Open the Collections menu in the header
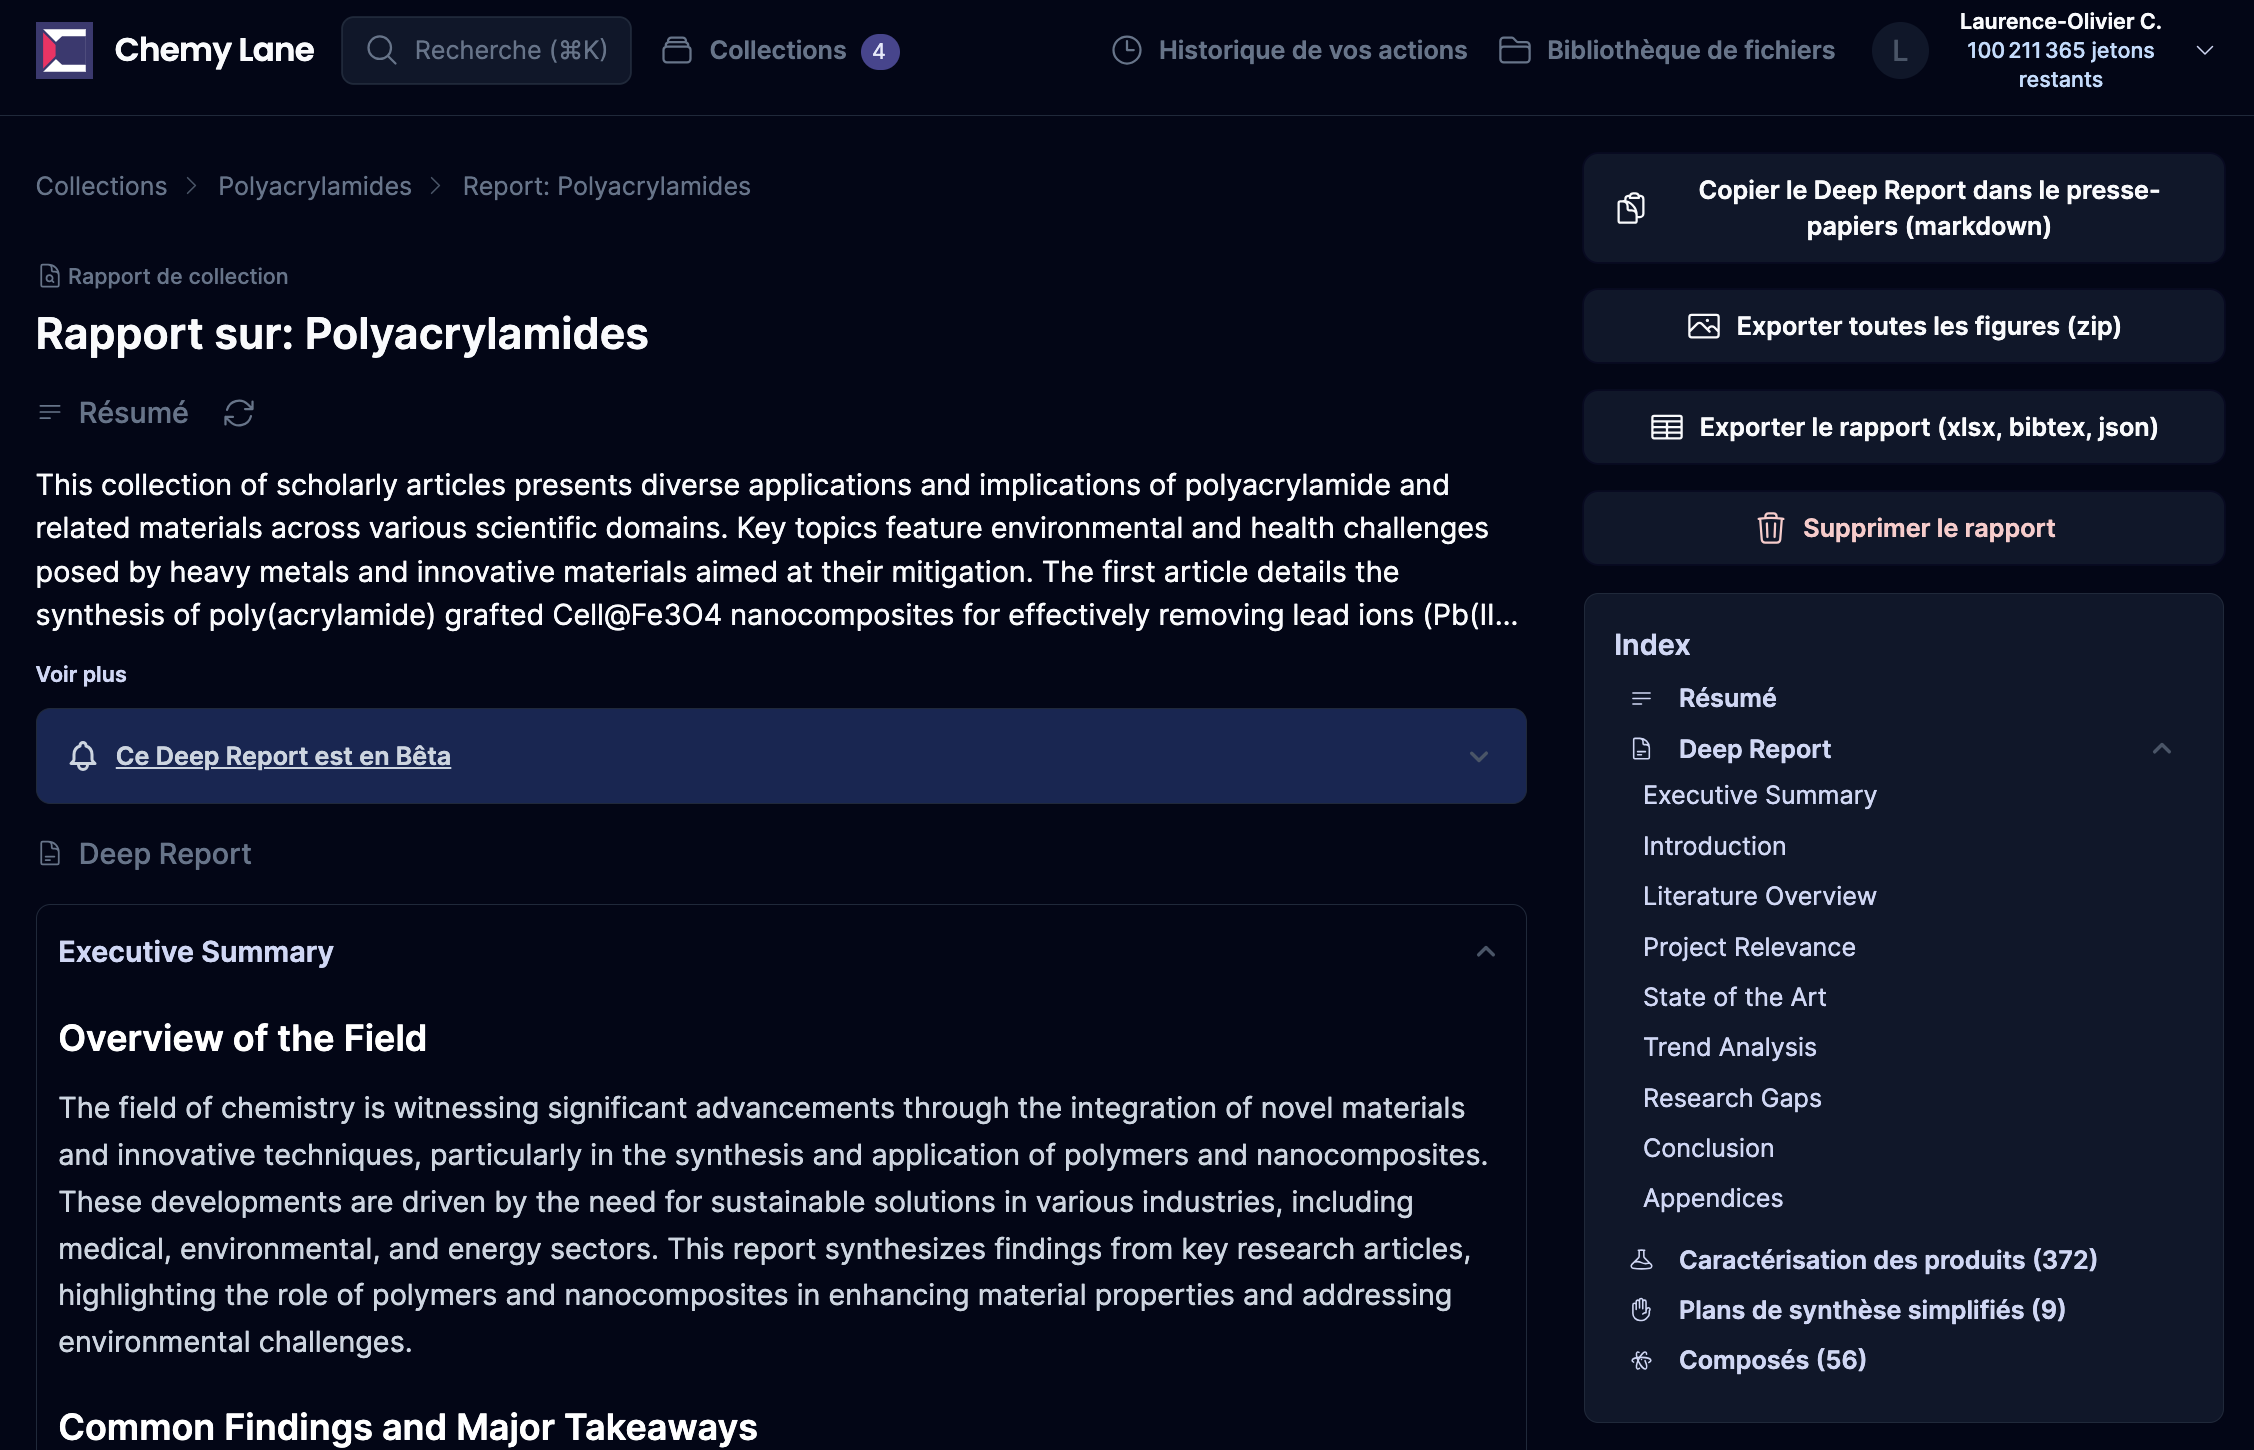The width and height of the screenshot is (2254, 1450). click(x=778, y=50)
